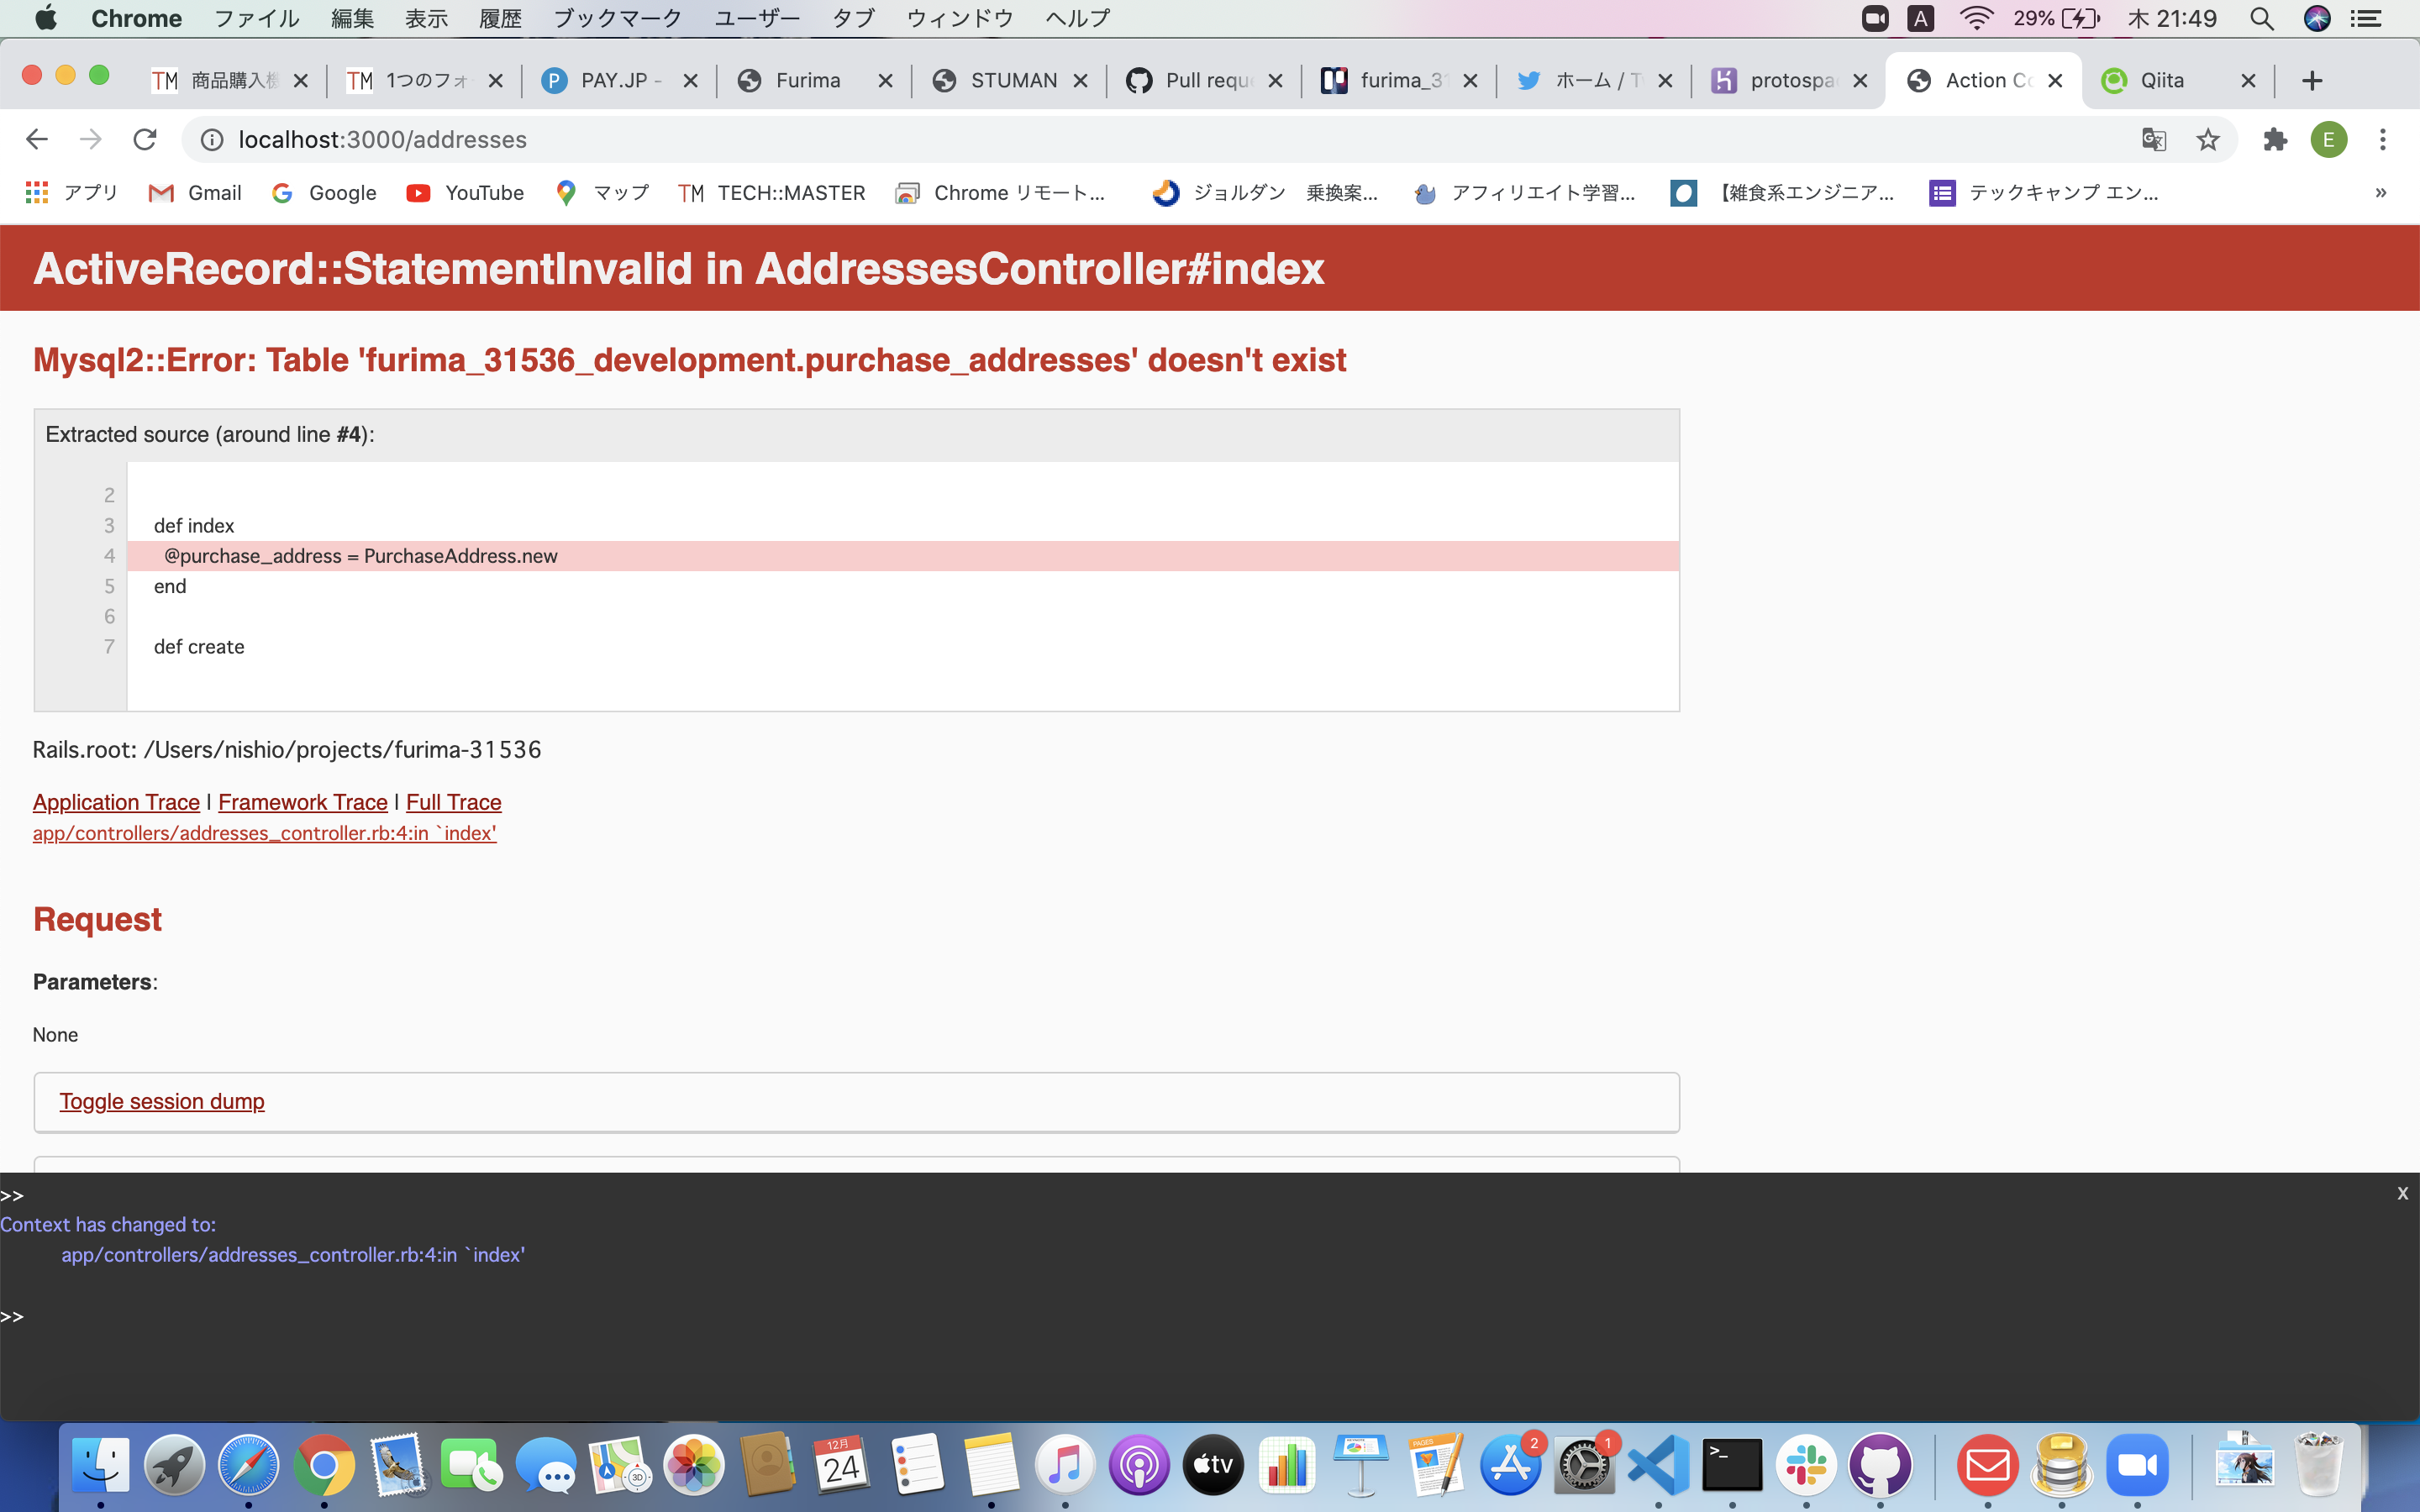Open the Chrome profile avatar E
Image resolution: width=2420 pixels, height=1512 pixels.
(x=2328, y=139)
